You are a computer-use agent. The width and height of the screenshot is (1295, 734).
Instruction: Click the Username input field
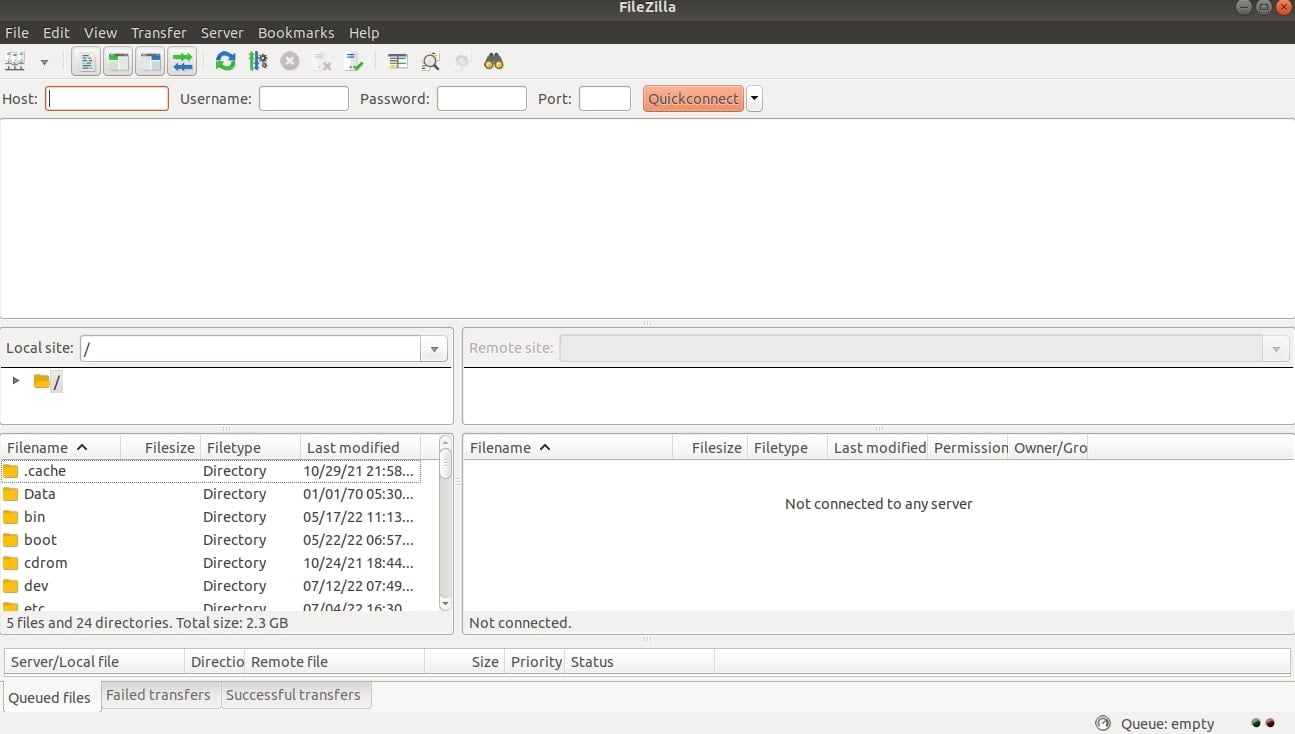tap(304, 98)
